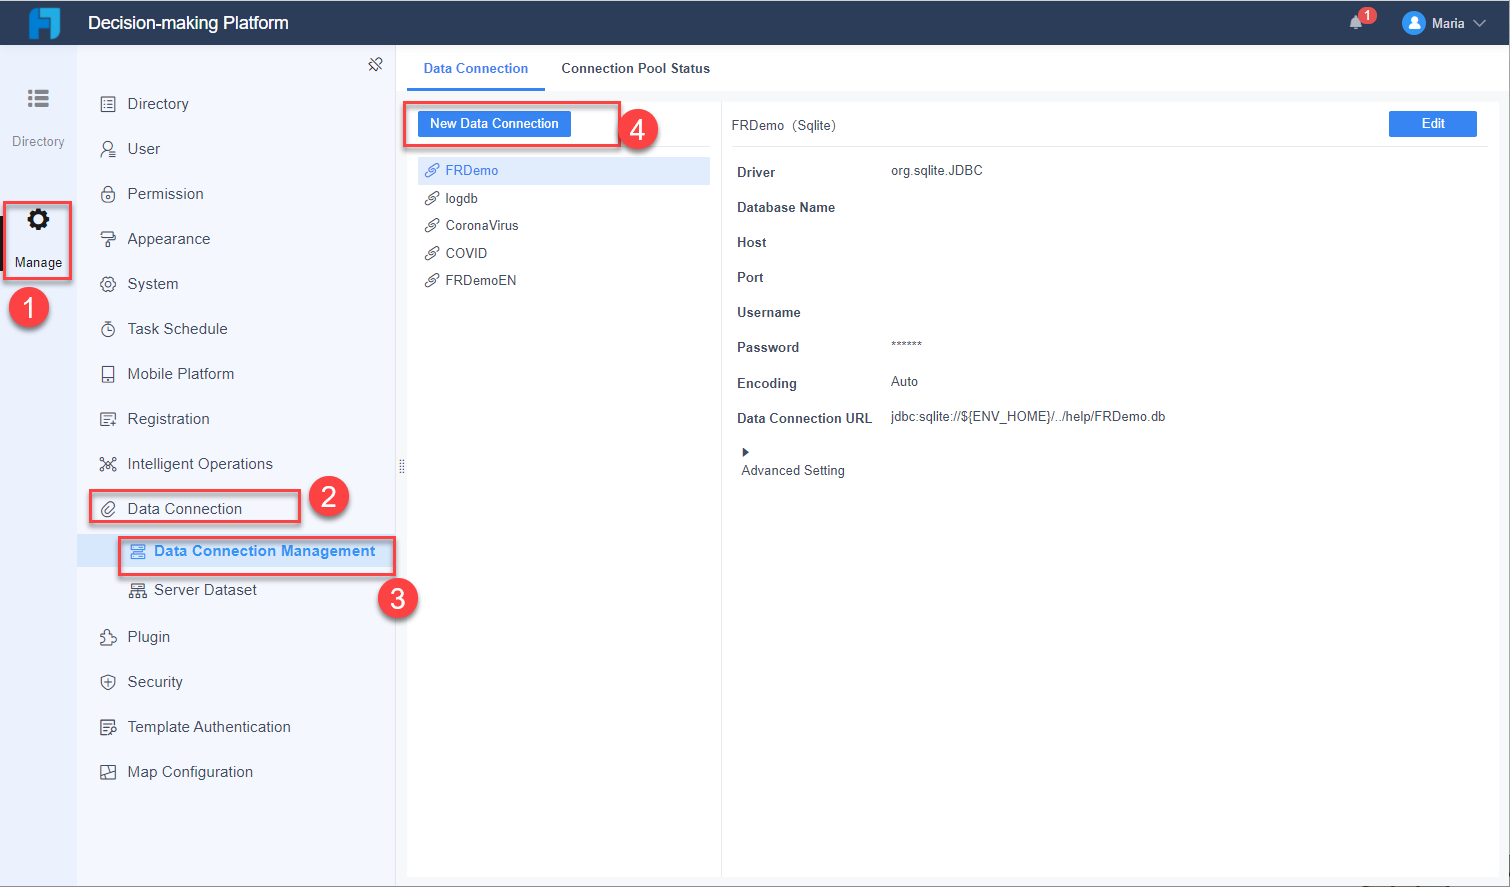This screenshot has width=1510, height=887.
Task: Open Map Configuration
Action: coord(189,771)
